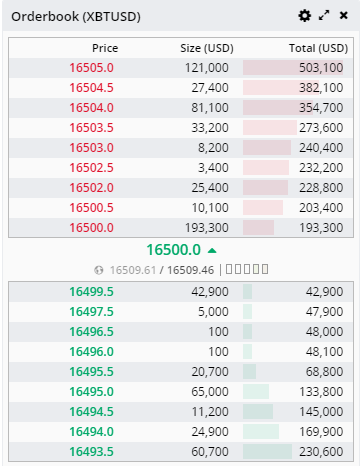Click the globe index price icon
Image resolution: width=361 pixels, height=466 pixels.
pyautogui.click(x=99, y=270)
